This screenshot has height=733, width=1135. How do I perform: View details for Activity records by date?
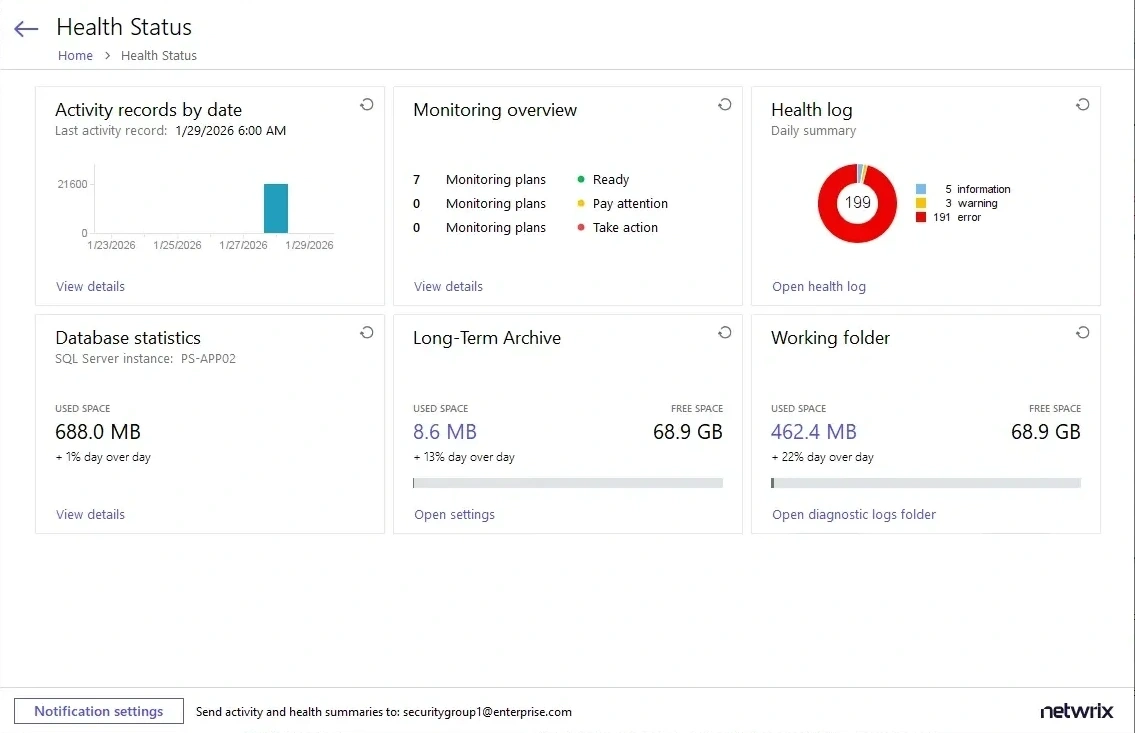click(90, 287)
